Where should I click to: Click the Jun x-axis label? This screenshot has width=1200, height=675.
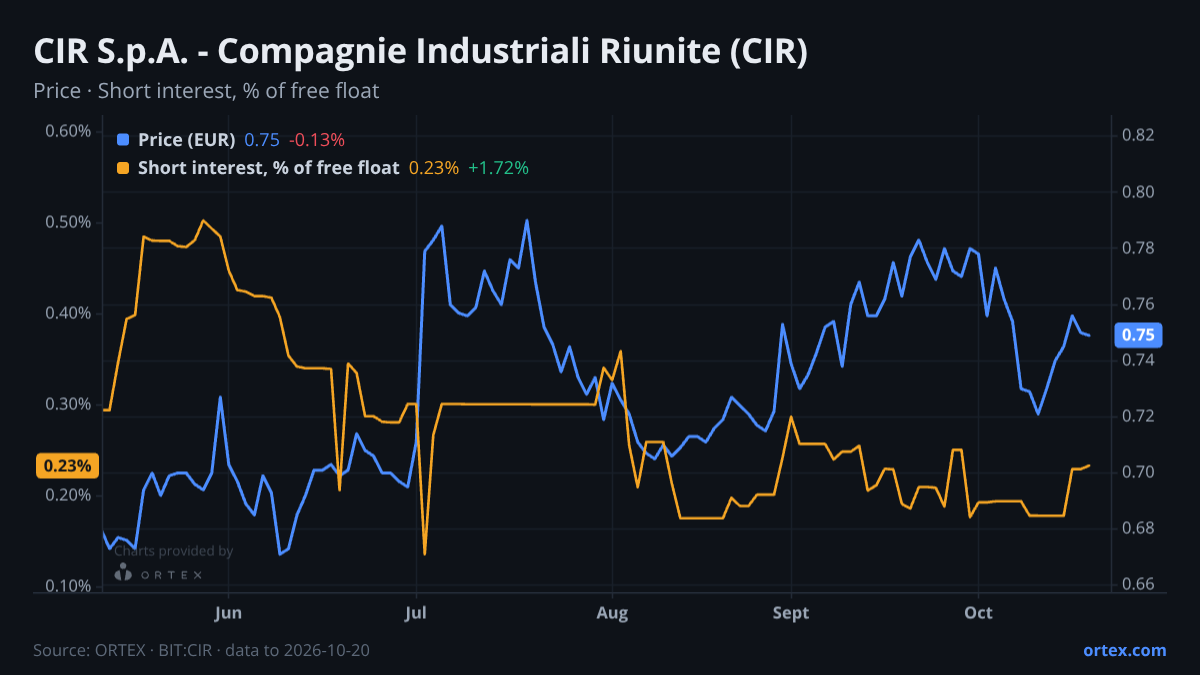[x=229, y=613]
